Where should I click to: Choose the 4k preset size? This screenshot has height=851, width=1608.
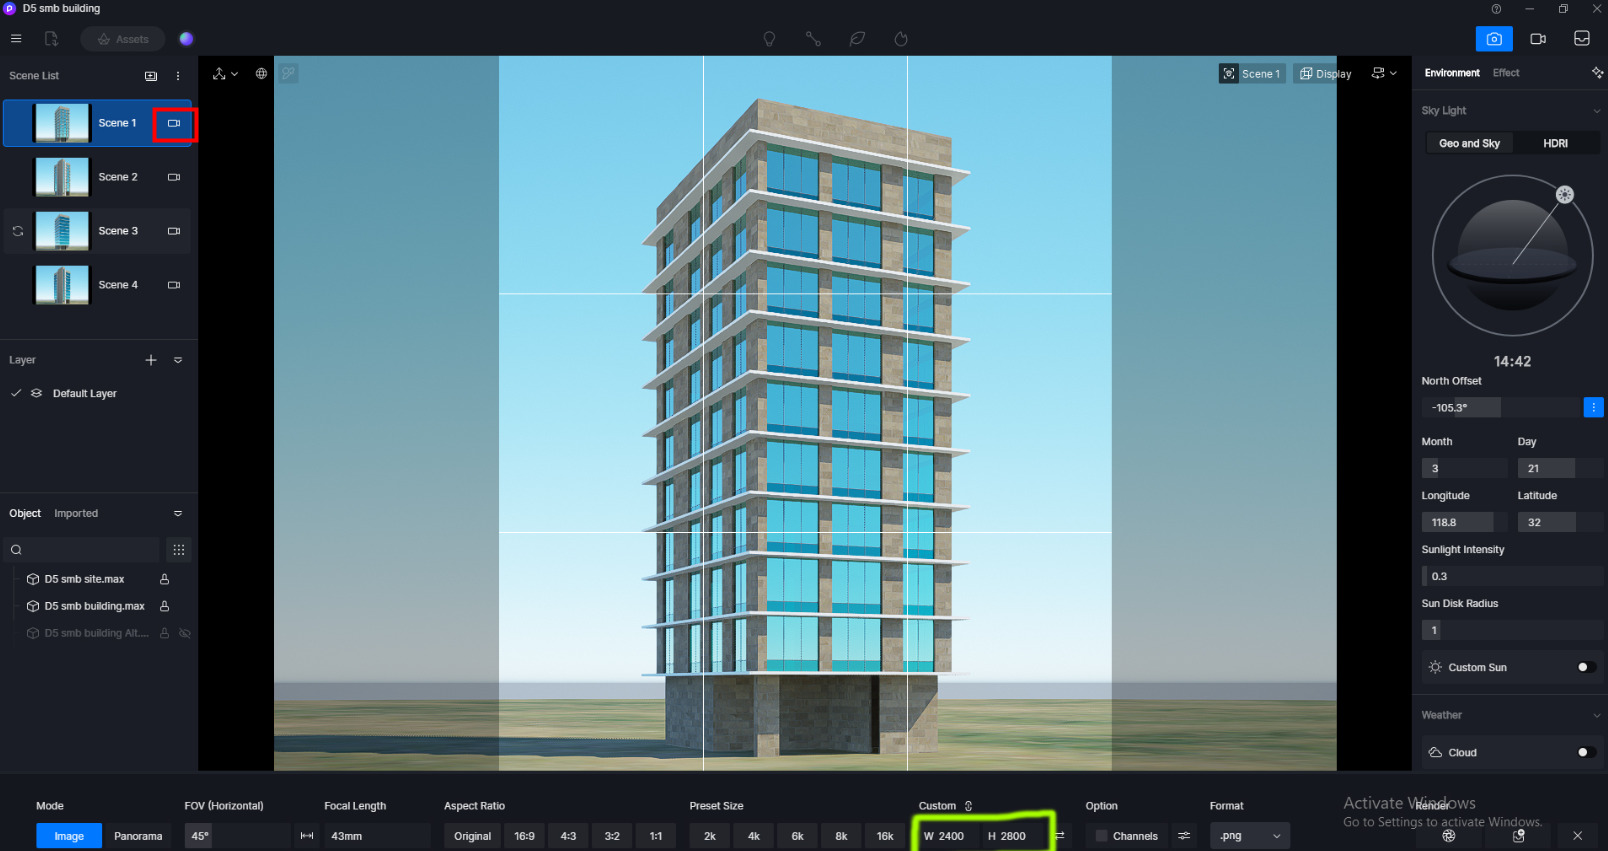point(754,836)
